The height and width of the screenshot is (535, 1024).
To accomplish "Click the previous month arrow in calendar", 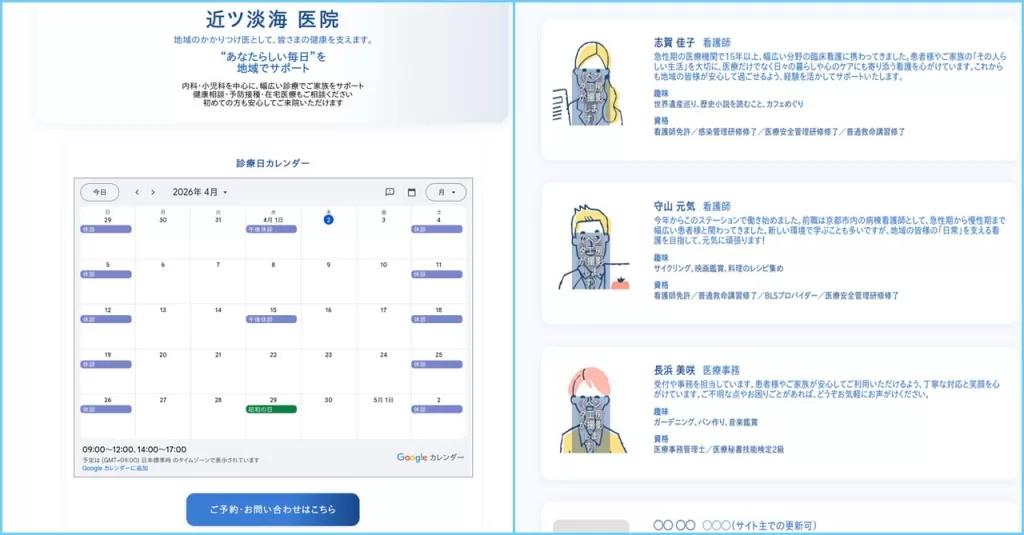I will [137, 192].
